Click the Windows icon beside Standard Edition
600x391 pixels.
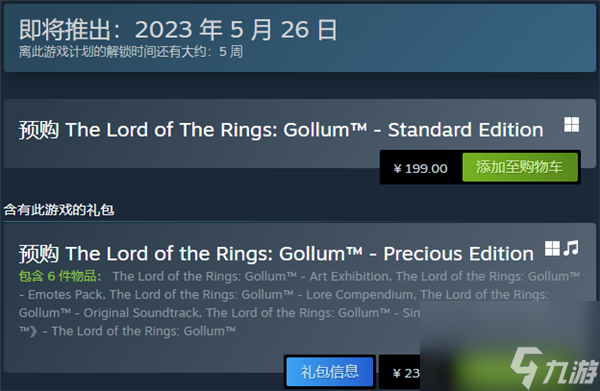coord(571,125)
